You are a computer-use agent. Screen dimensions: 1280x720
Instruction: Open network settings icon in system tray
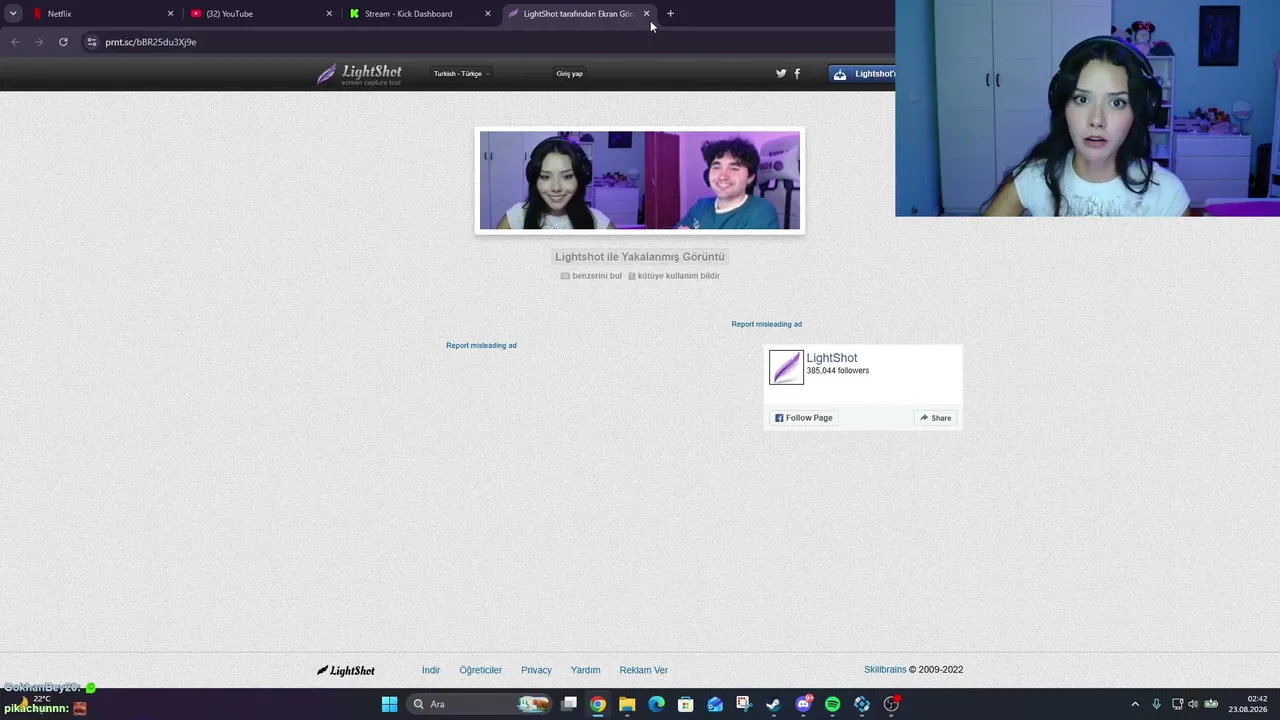pos(1177,704)
